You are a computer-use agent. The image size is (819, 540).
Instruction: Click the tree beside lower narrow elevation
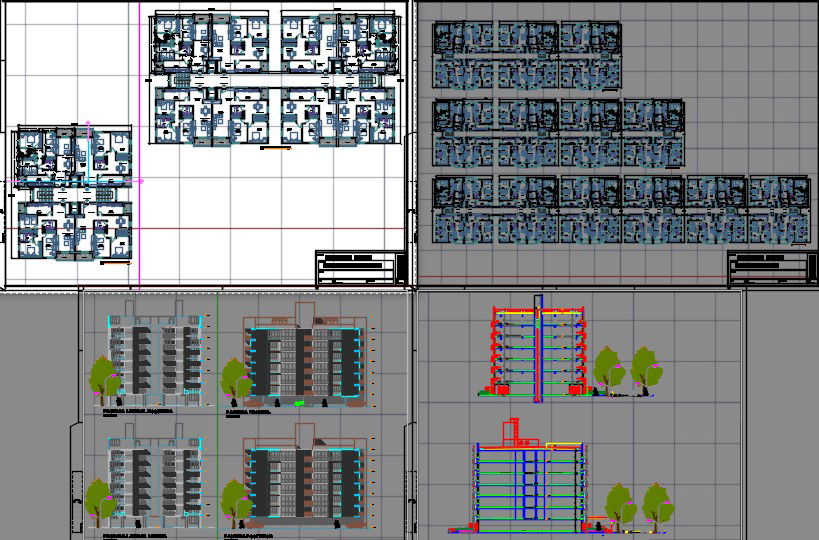point(100,503)
